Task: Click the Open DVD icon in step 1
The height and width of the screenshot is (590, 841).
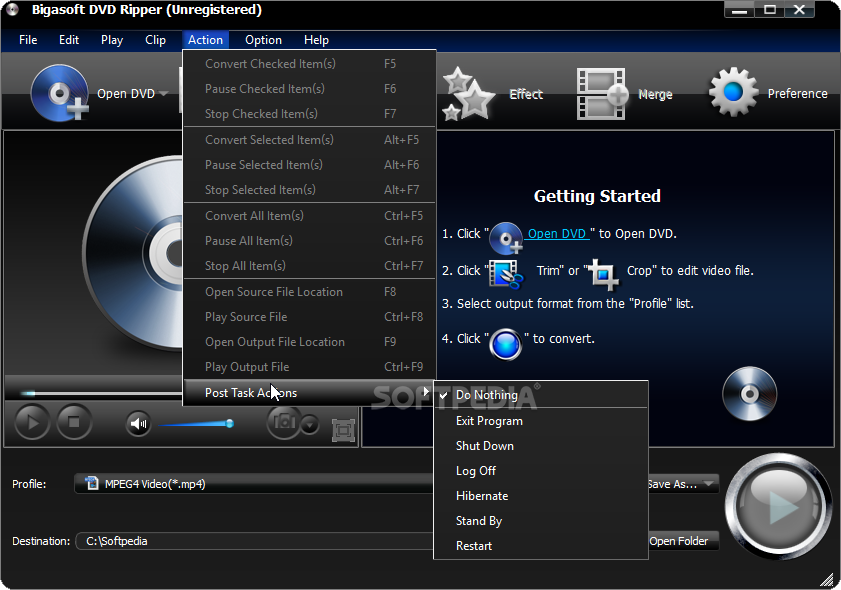Action: [506, 238]
